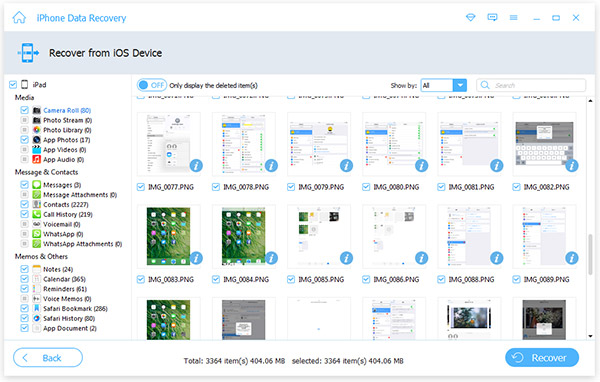The width and height of the screenshot is (600, 382).
Task: Open the feedback chat icon
Action: tap(492, 18)
